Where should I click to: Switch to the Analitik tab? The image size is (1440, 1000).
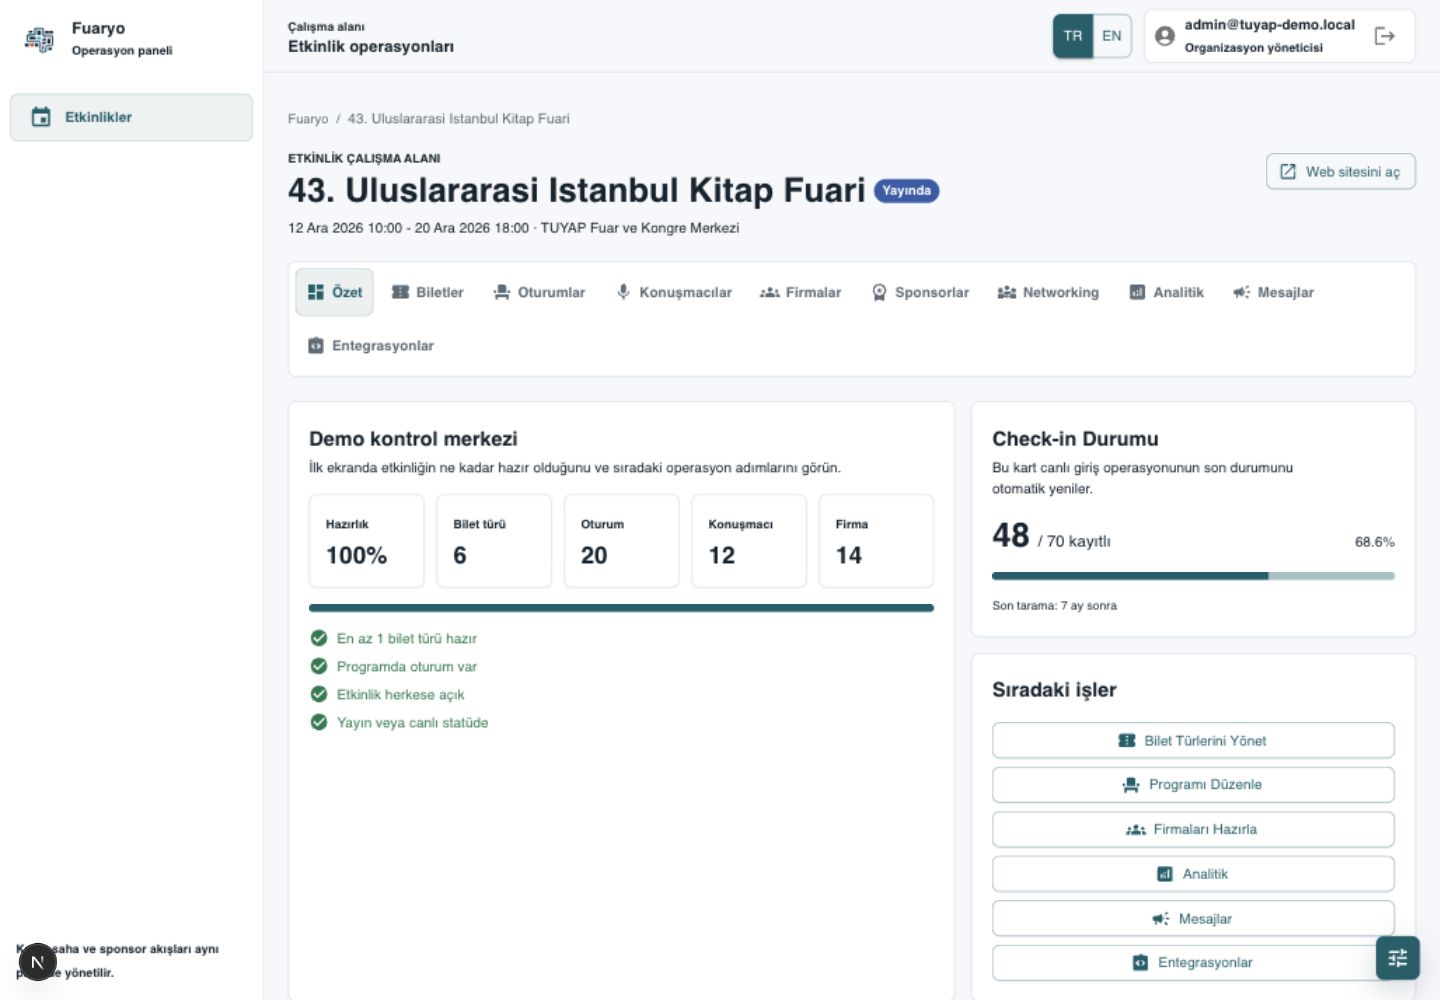point(1166,292)
